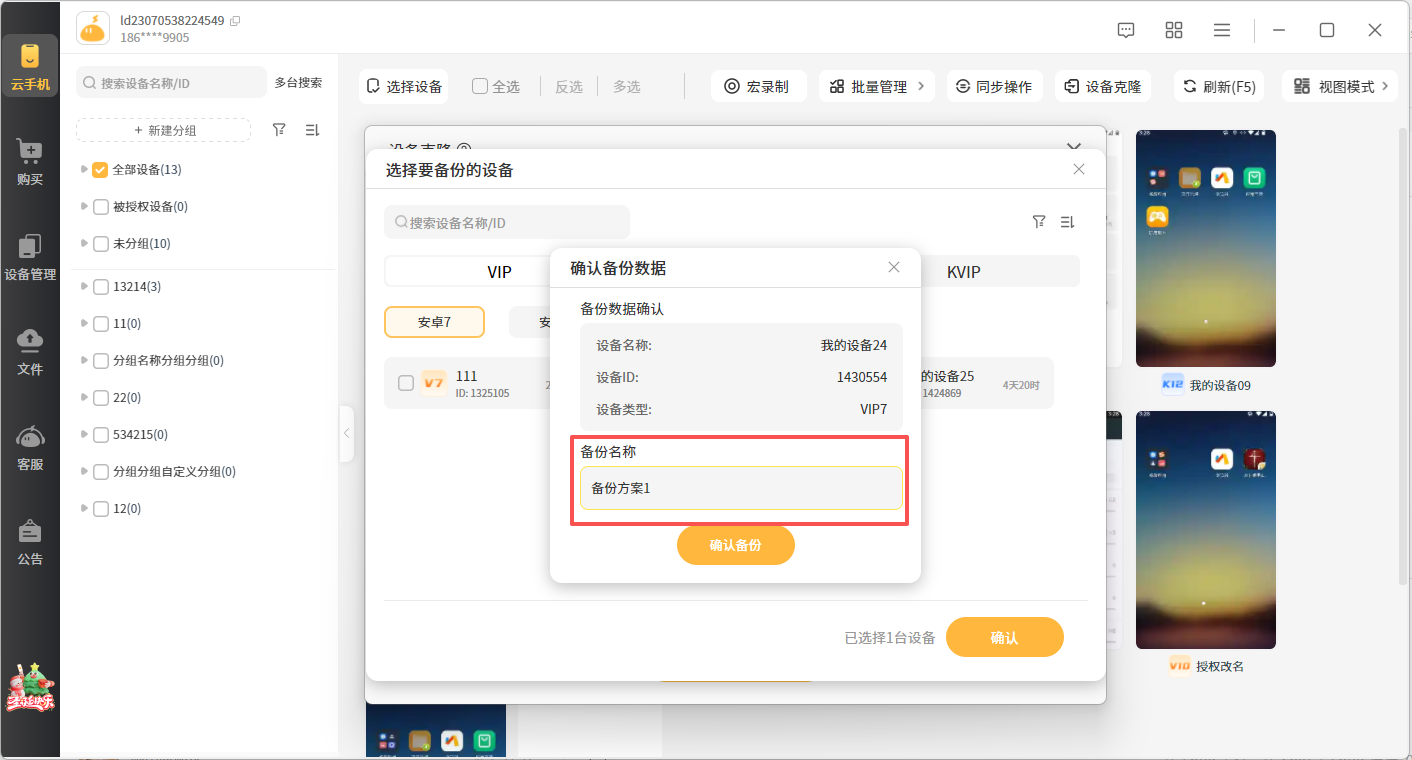Click the 备份名称 input field

[740, 488]
